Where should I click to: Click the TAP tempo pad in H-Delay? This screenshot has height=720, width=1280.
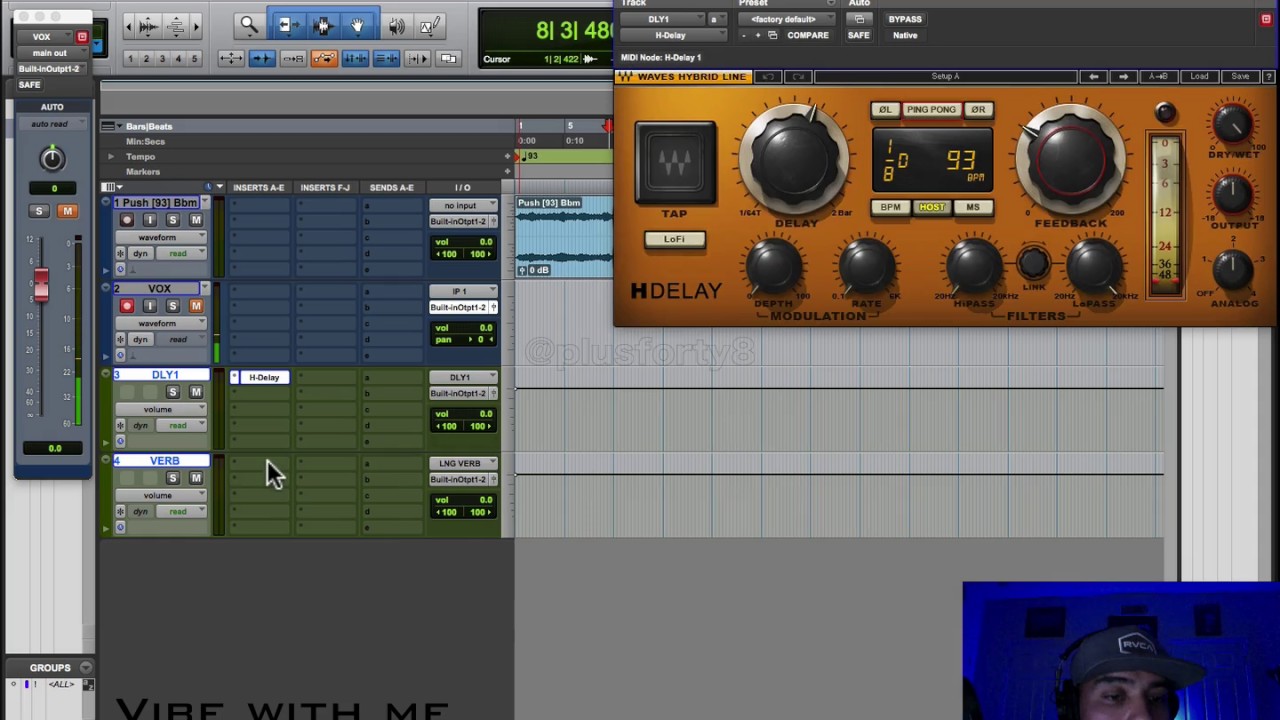point(675,164)
